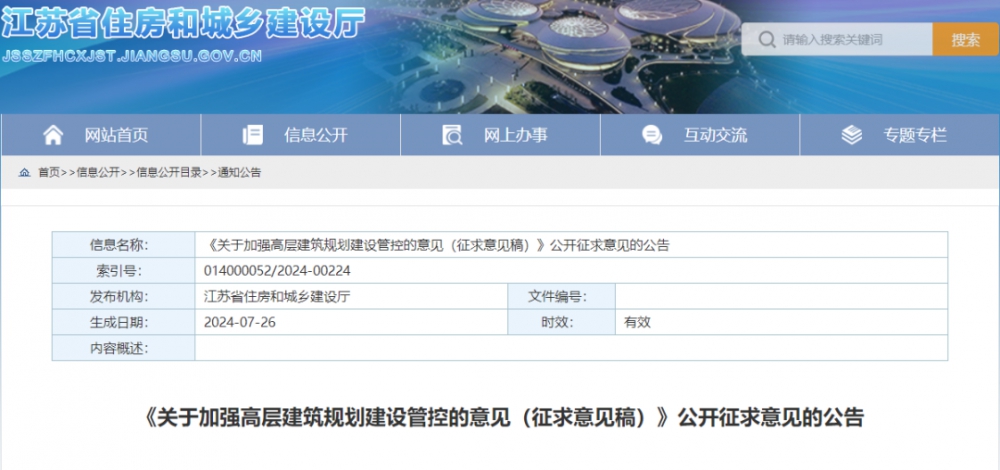Click the home icon beside 网站首页
This screenshot has height=470, width=1000.
(x=53, y=135)
